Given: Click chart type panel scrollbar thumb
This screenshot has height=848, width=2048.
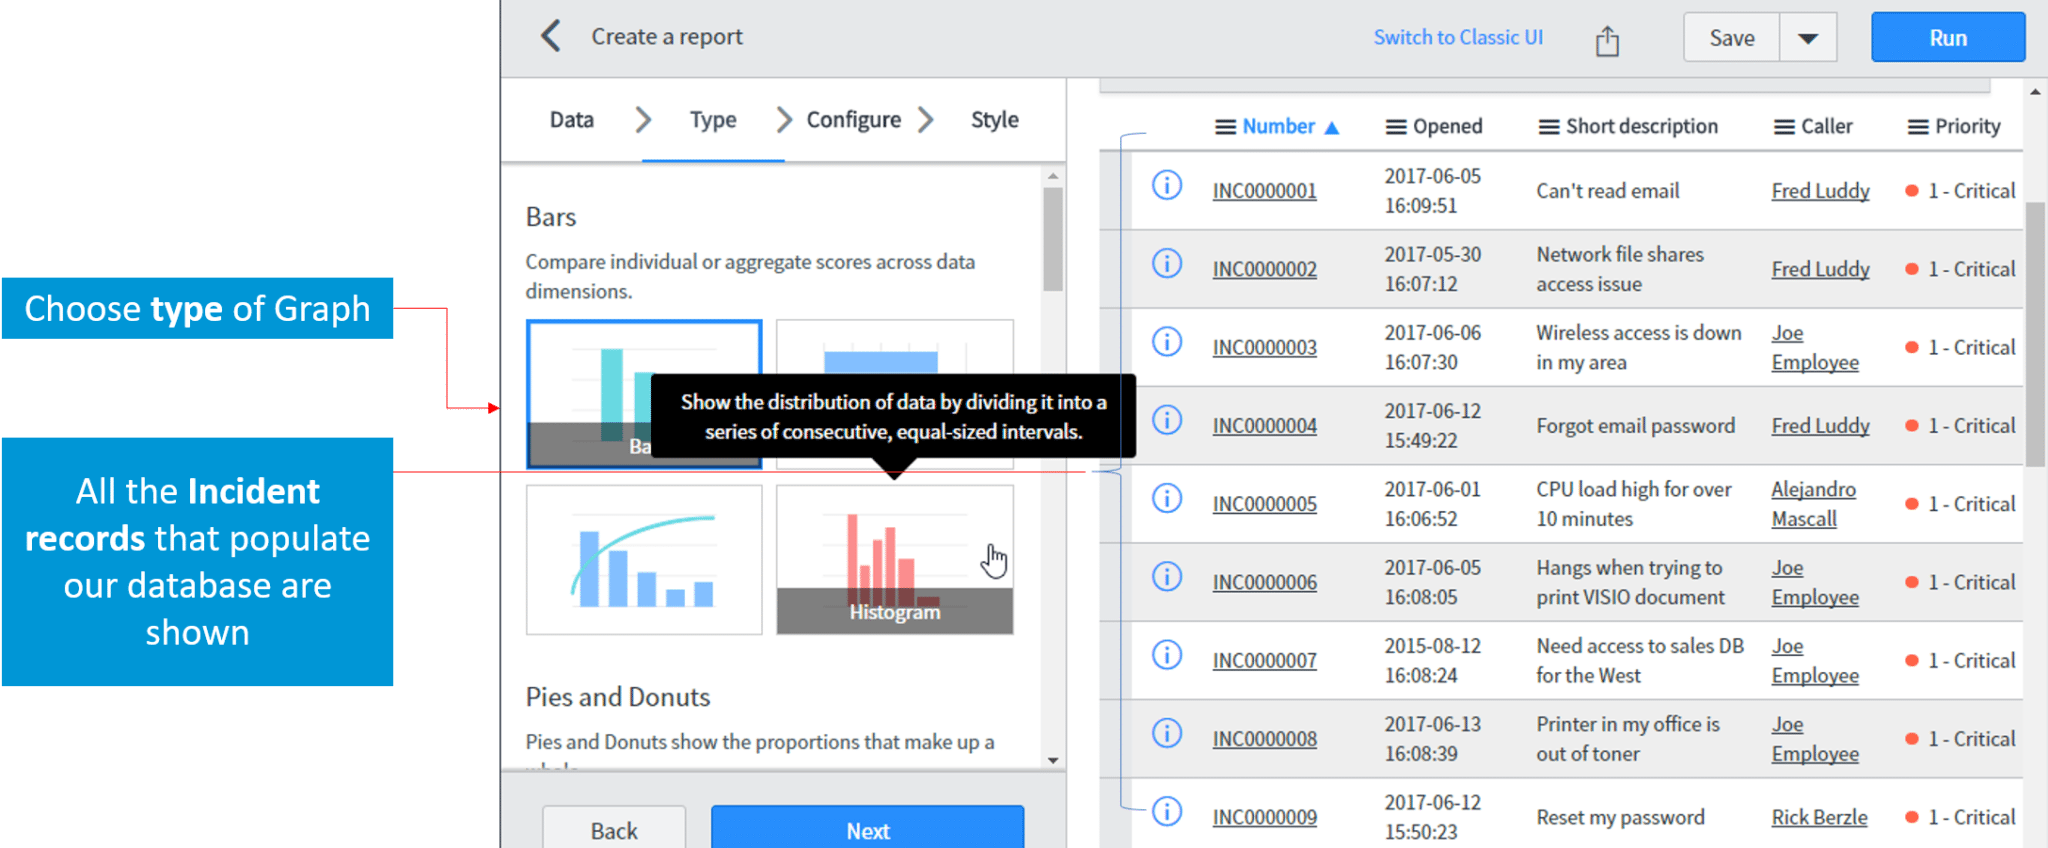Looking at the screenshot, I should pos(1052,239).
